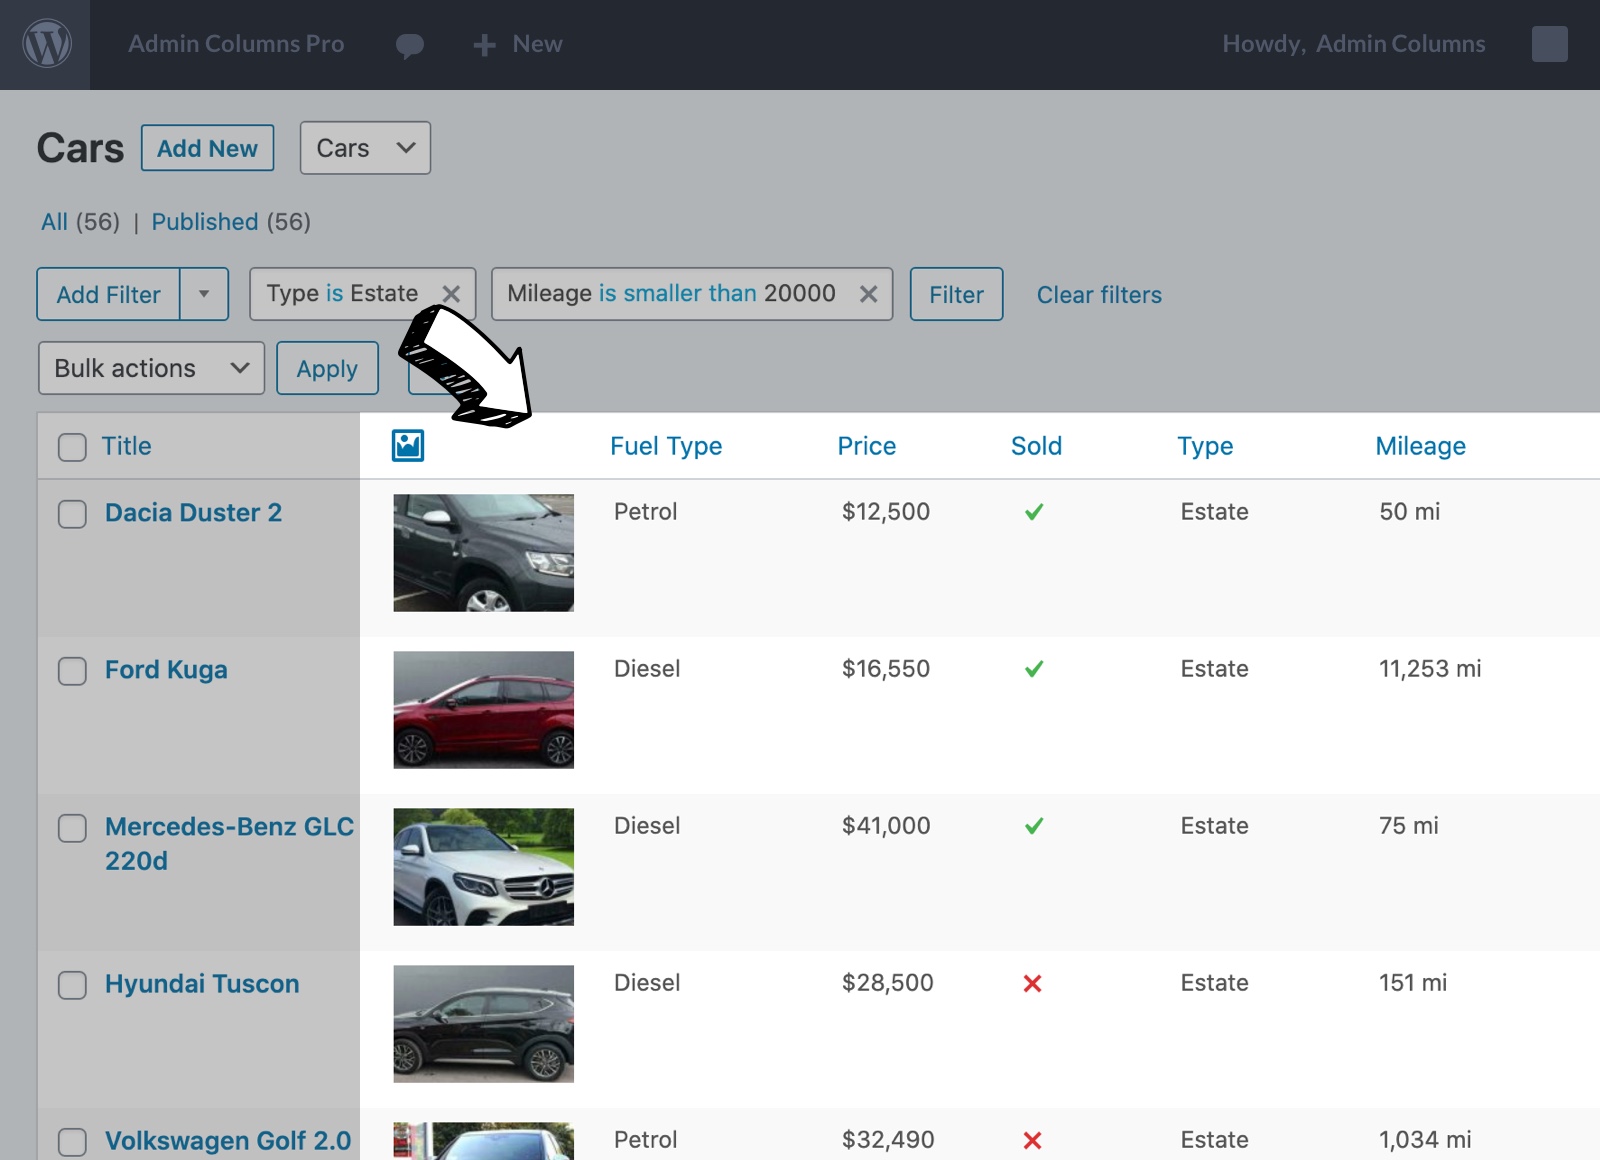Viewport: 1600px width, 1160px height.
Task: Check the Ford Kuga row checkbox
Action: pyautogui.click(x=71, y=671)
